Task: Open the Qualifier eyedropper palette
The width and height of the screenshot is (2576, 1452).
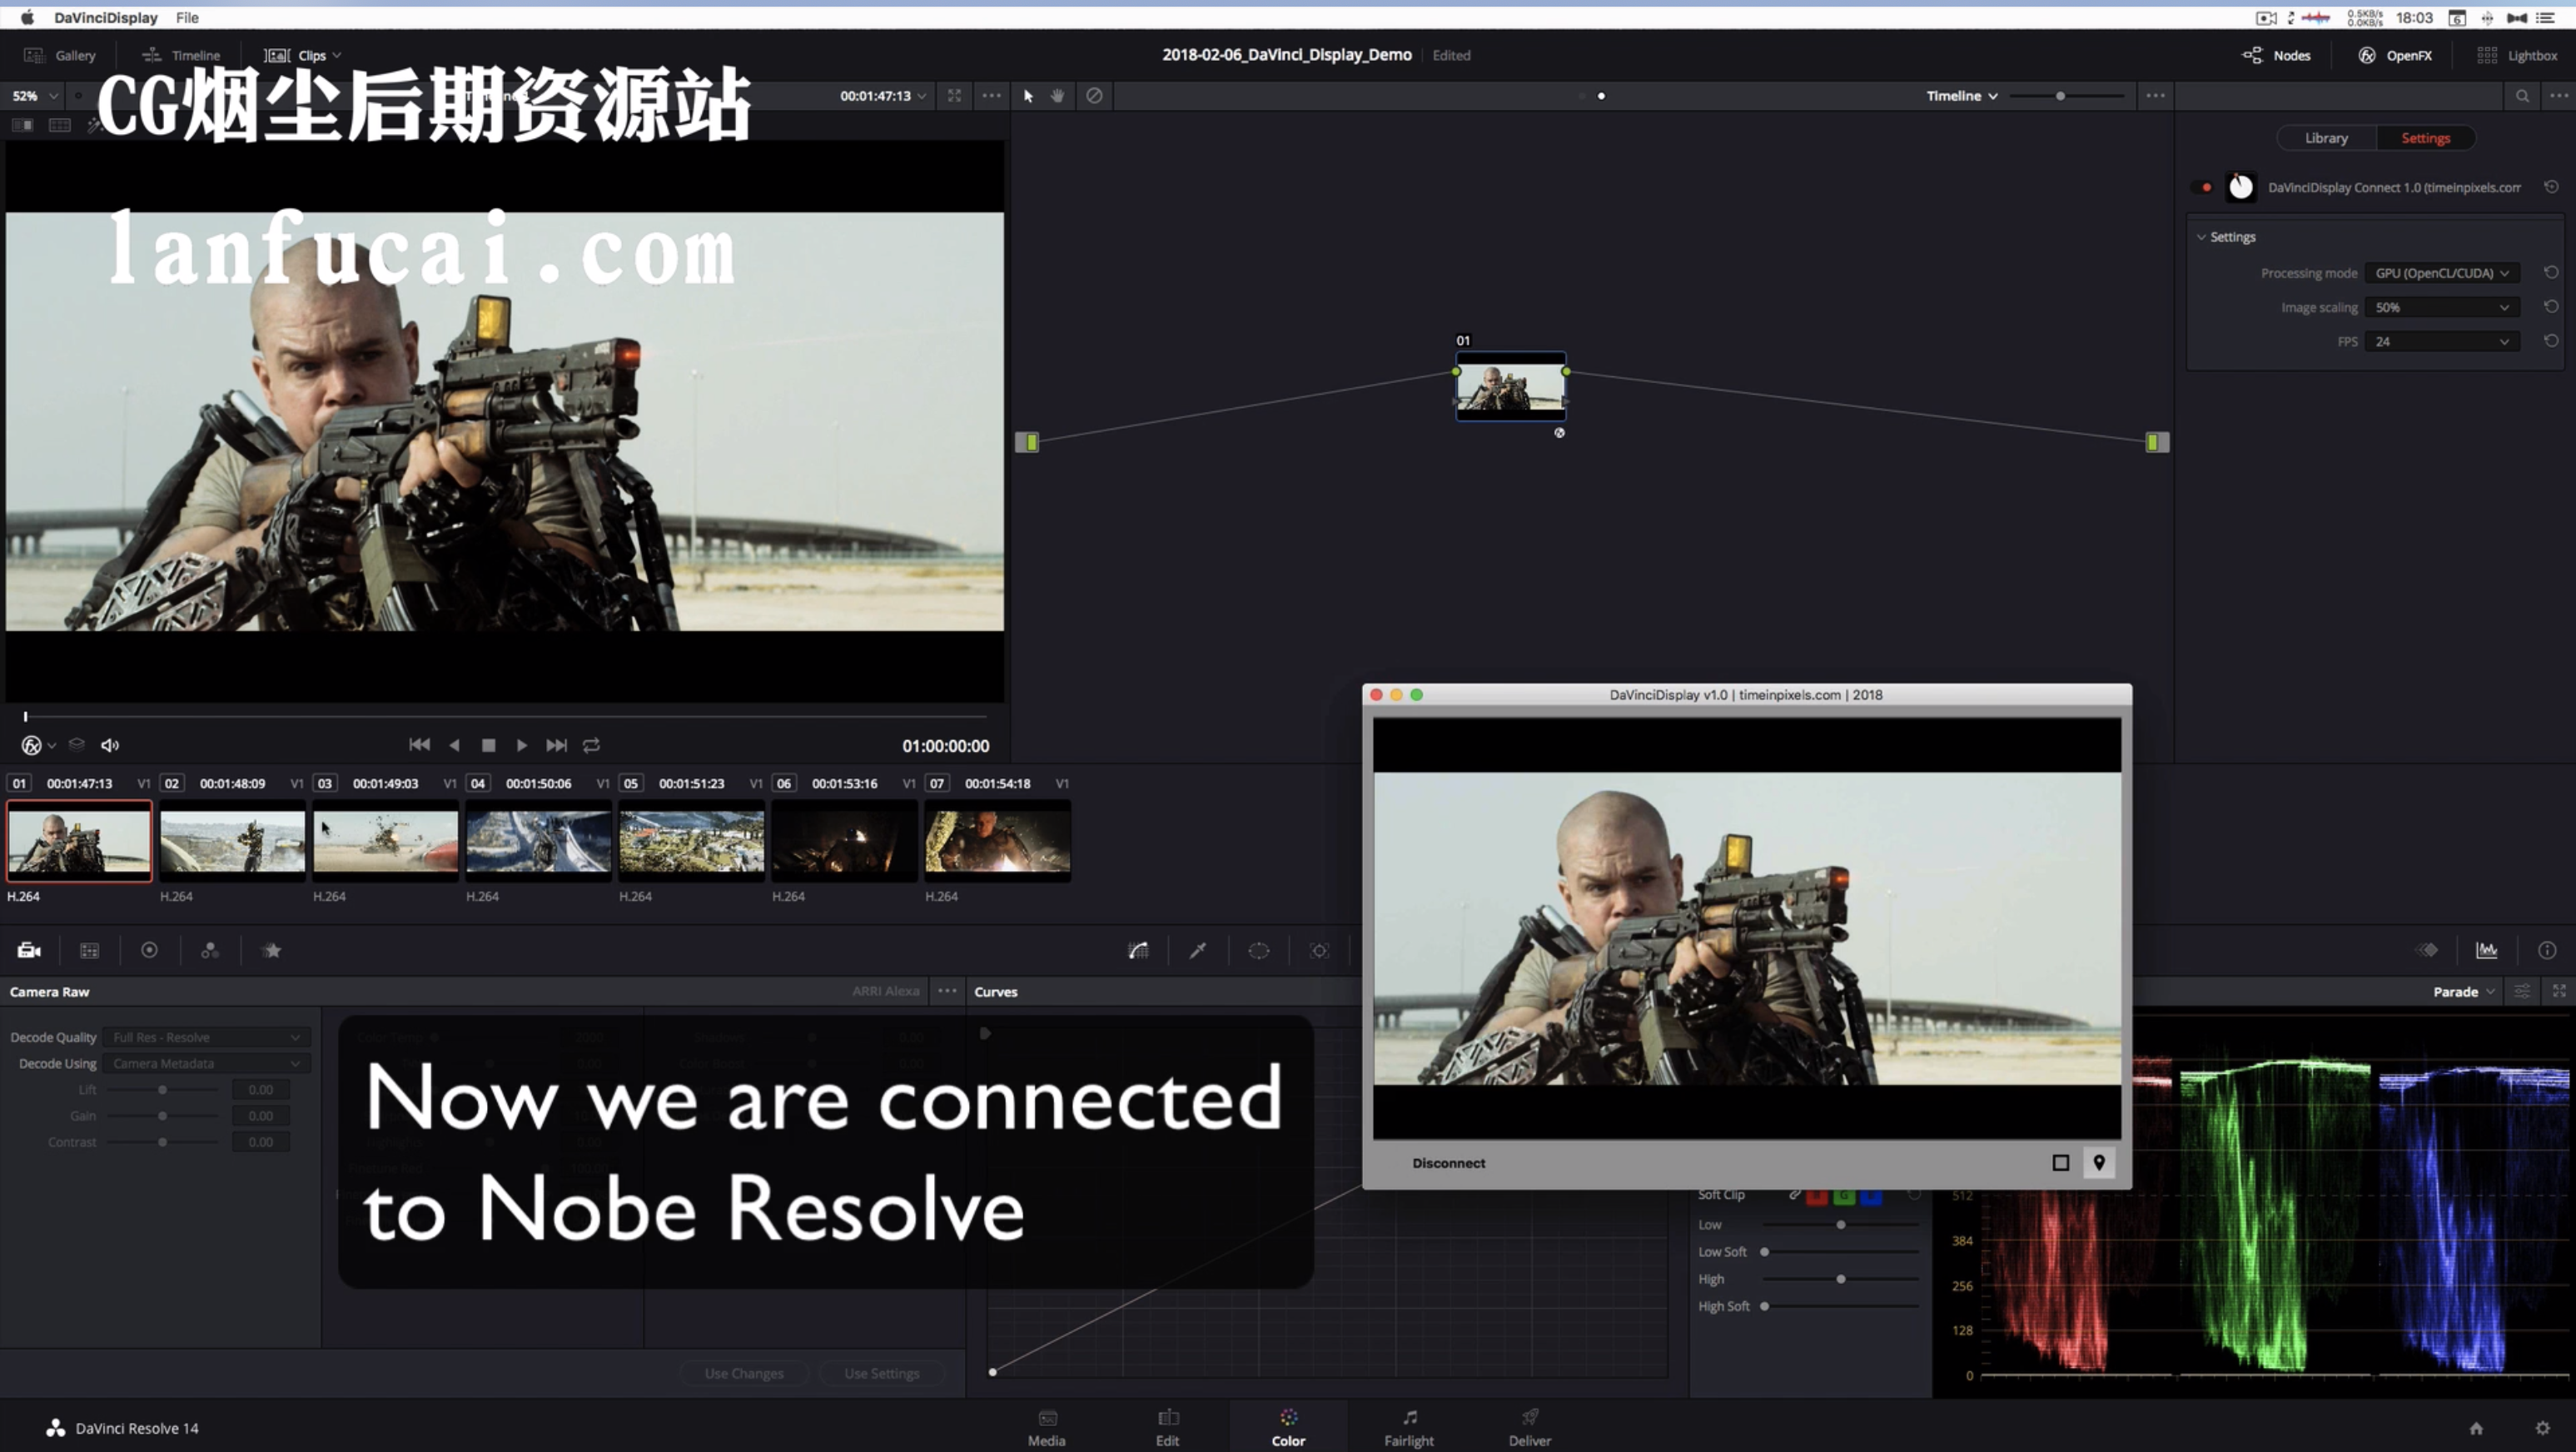Action: pyautogui.click(x=1197, y=950)
